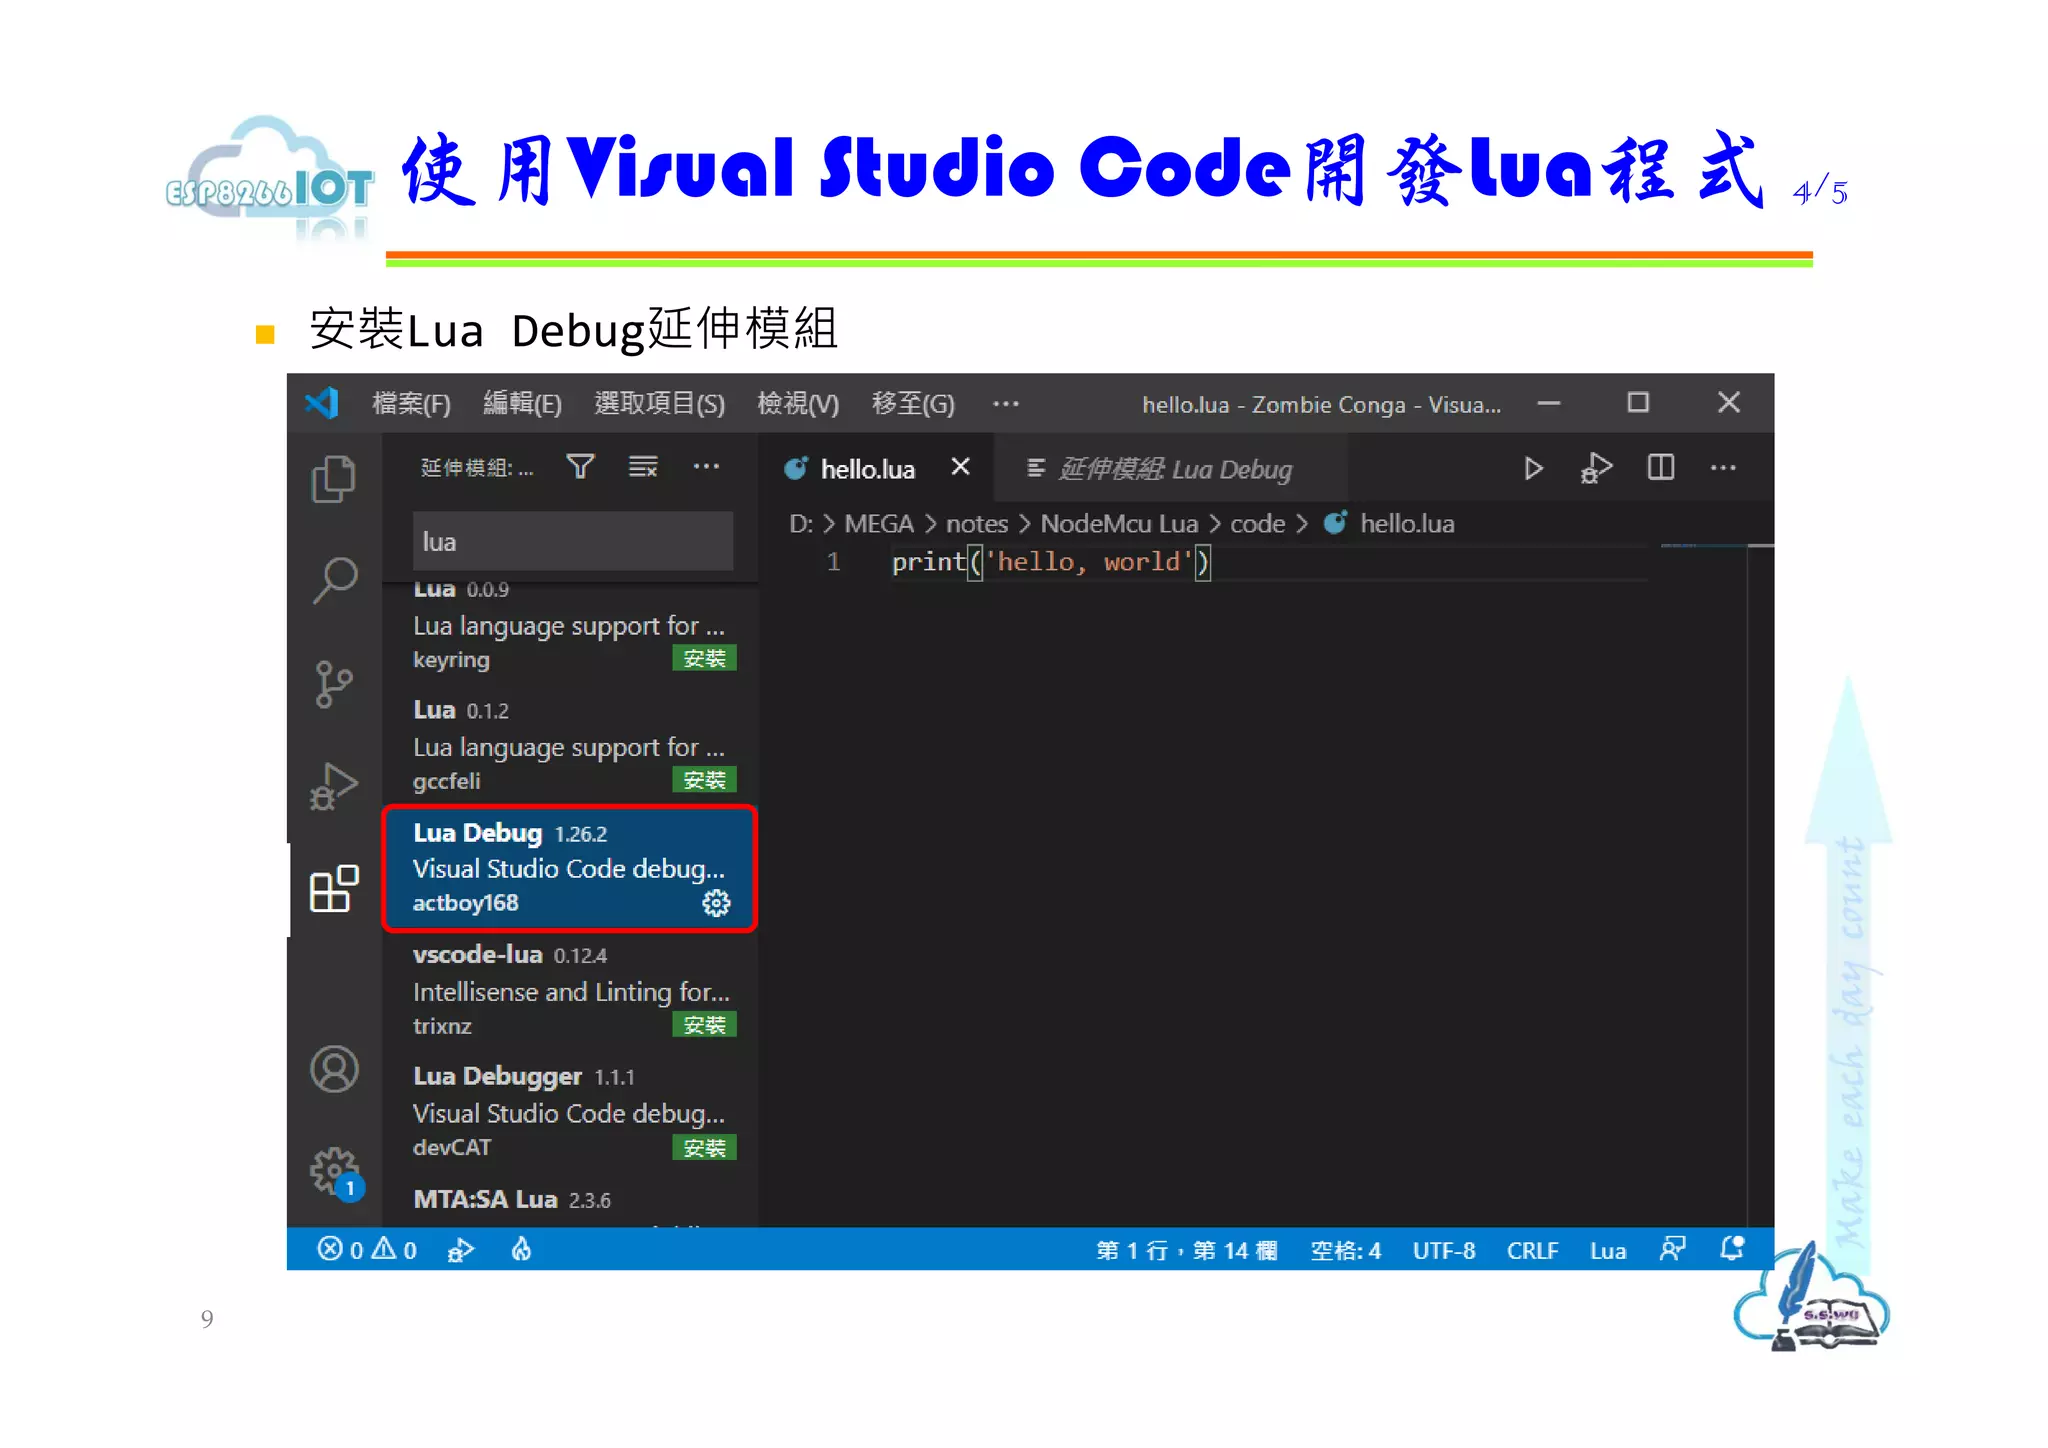Click the VS Code logo icon
Image resolution: width=2048 pixels, height=1448 pixels.
point(322,404)
